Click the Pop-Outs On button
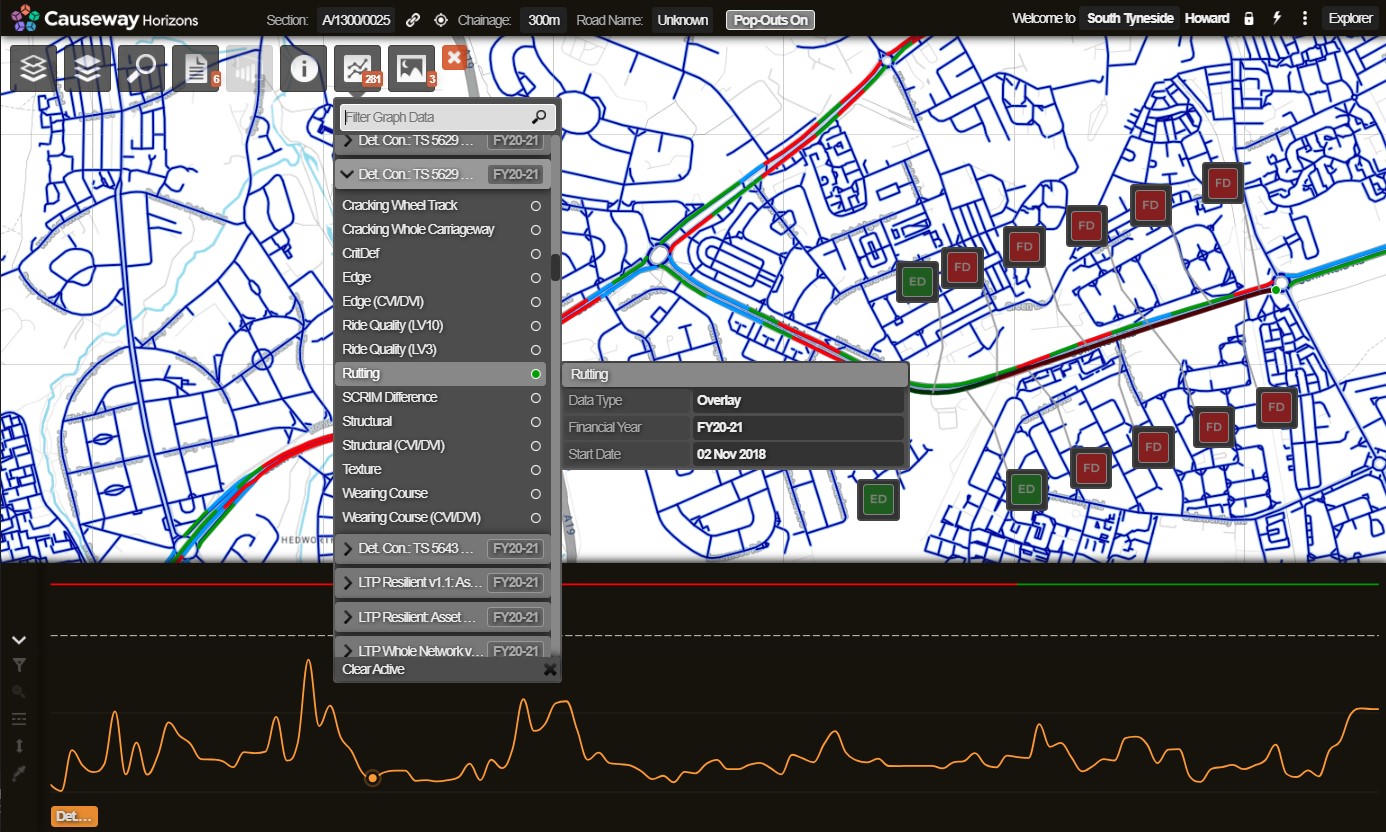Viewport: 1386px width, 832px height. [x=770, y=20]
